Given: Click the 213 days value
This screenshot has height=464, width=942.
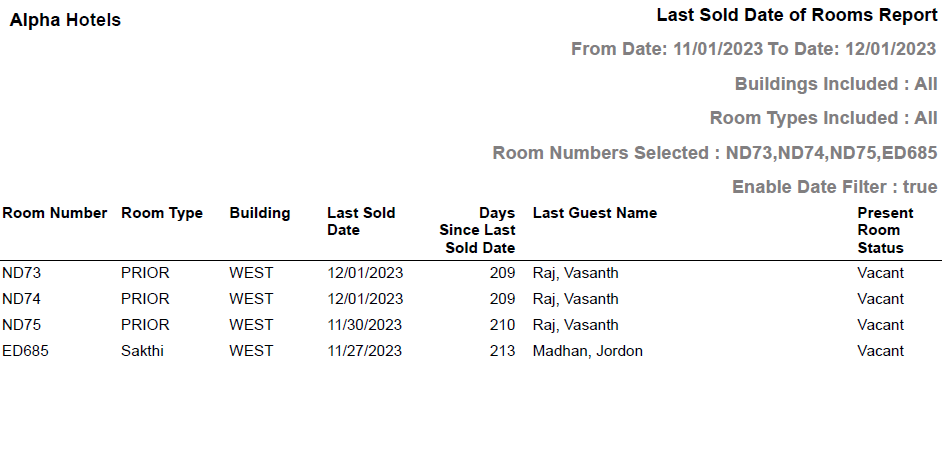Looking at the screenshot, I should (502, 351).
